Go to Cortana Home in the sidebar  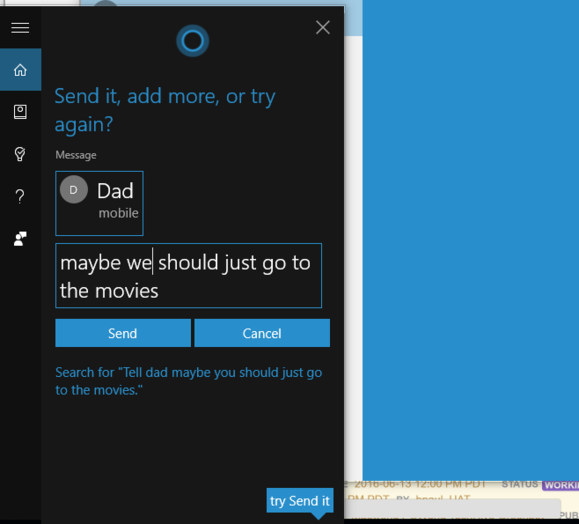(x=20, y=70)
